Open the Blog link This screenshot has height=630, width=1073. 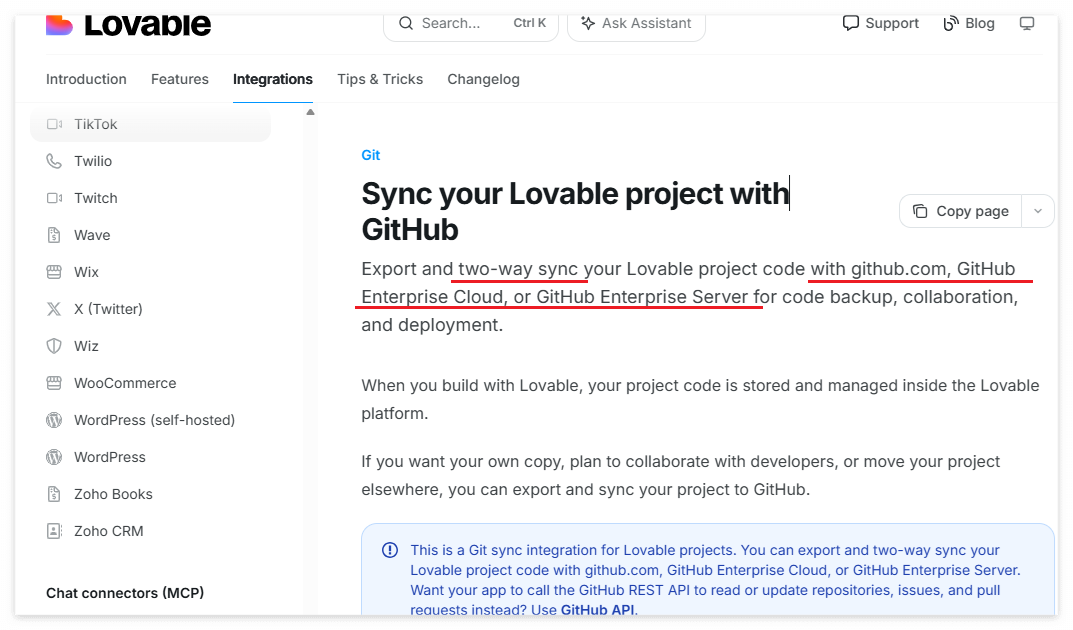click(969, 23)
